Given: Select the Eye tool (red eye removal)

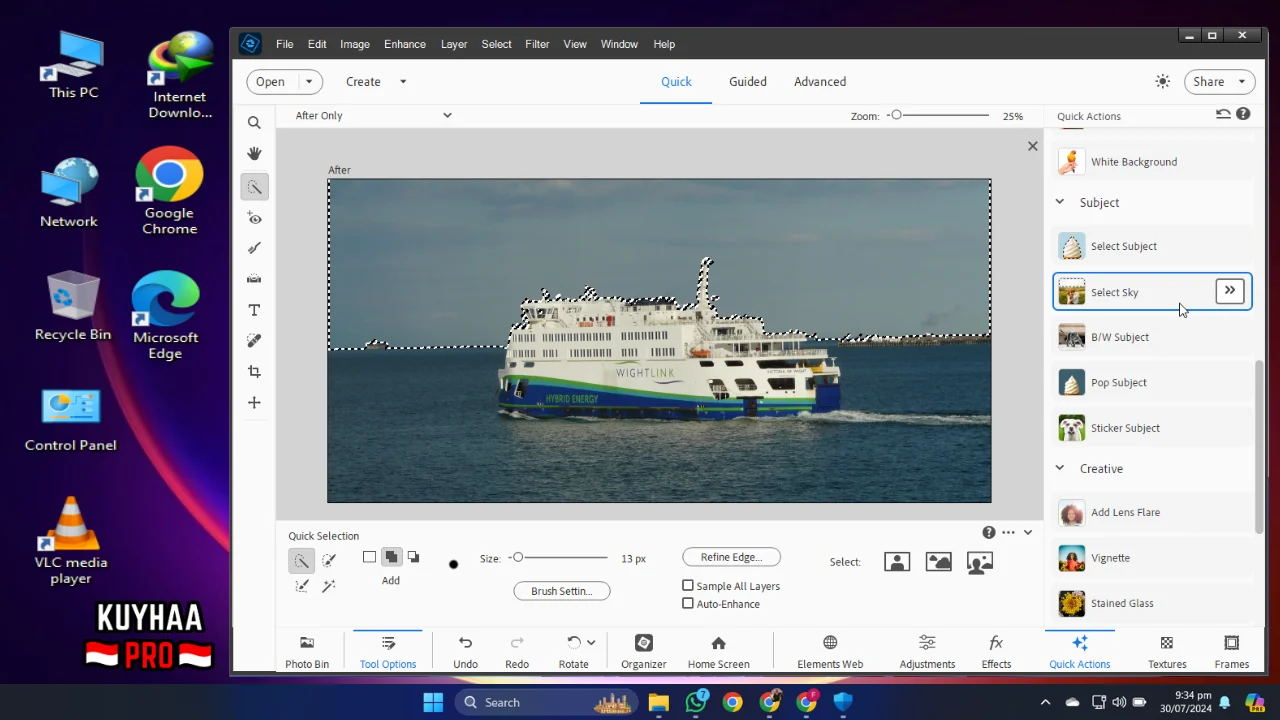Looking at the screenshot, I should click(254, 218).
